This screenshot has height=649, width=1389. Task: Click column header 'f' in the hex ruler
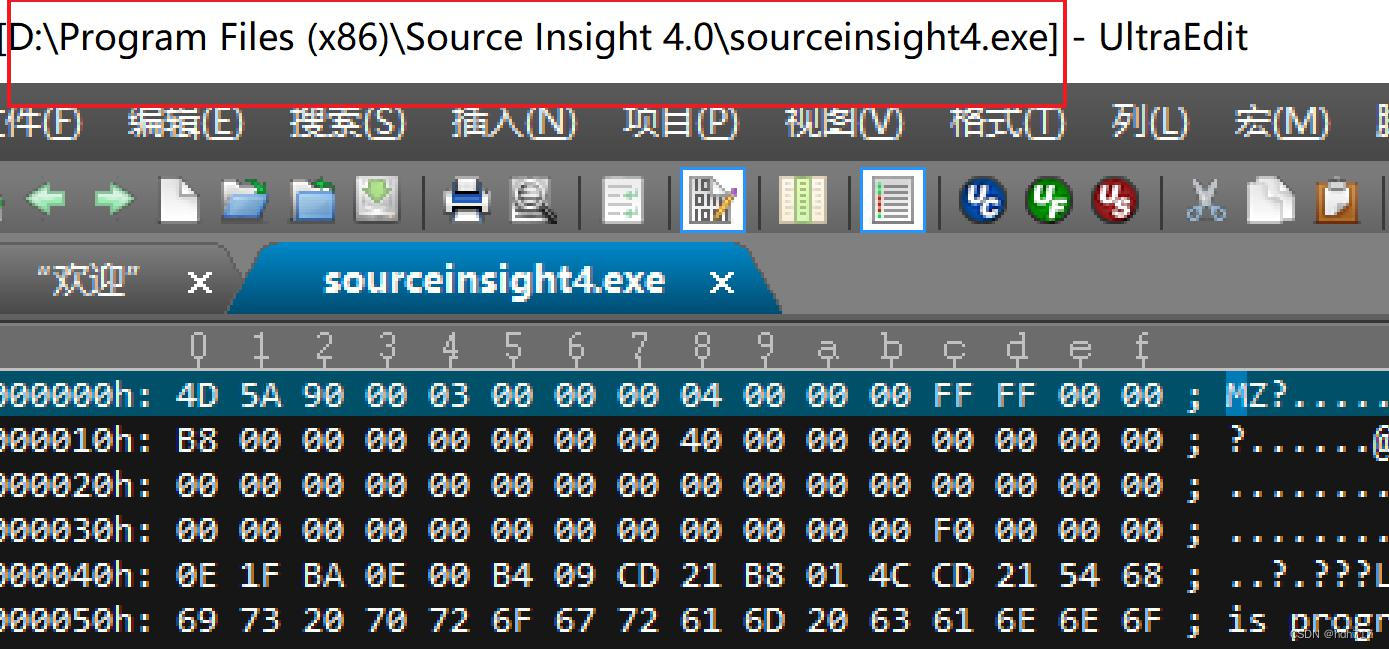pos(1142,348)
